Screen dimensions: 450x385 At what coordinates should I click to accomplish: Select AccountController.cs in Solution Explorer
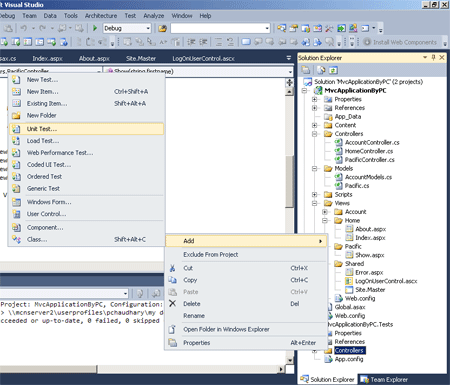(372, 143)
